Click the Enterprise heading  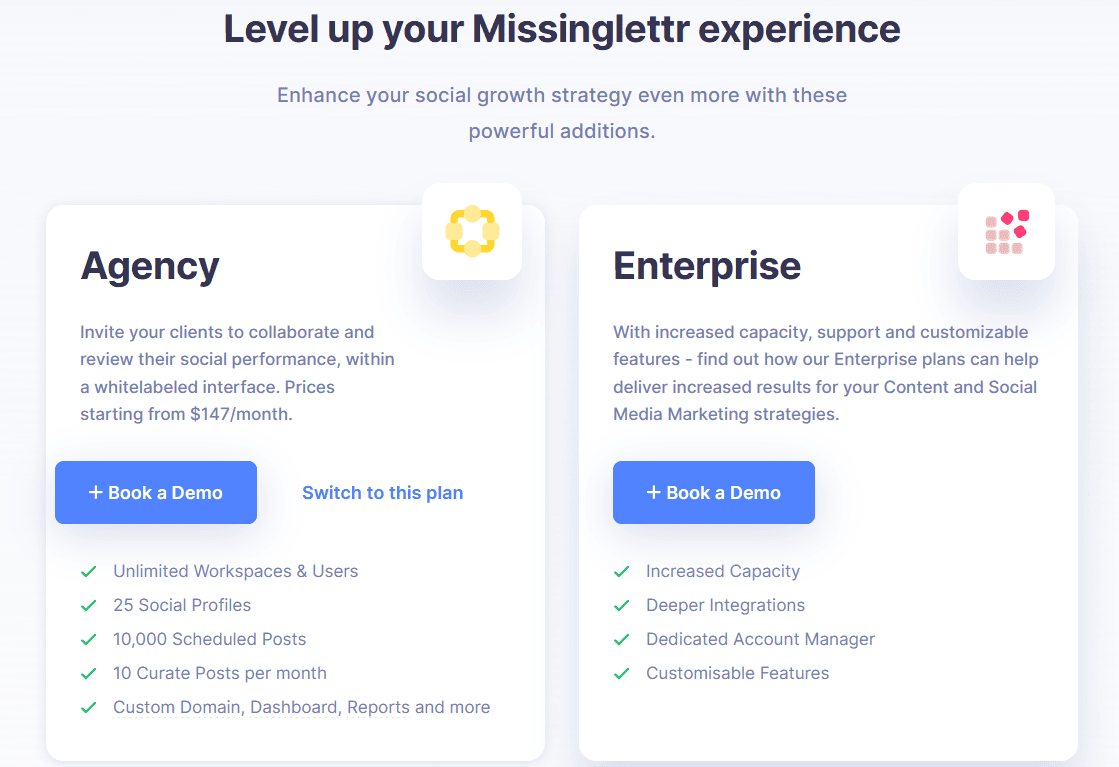click(x=707, y=266)
